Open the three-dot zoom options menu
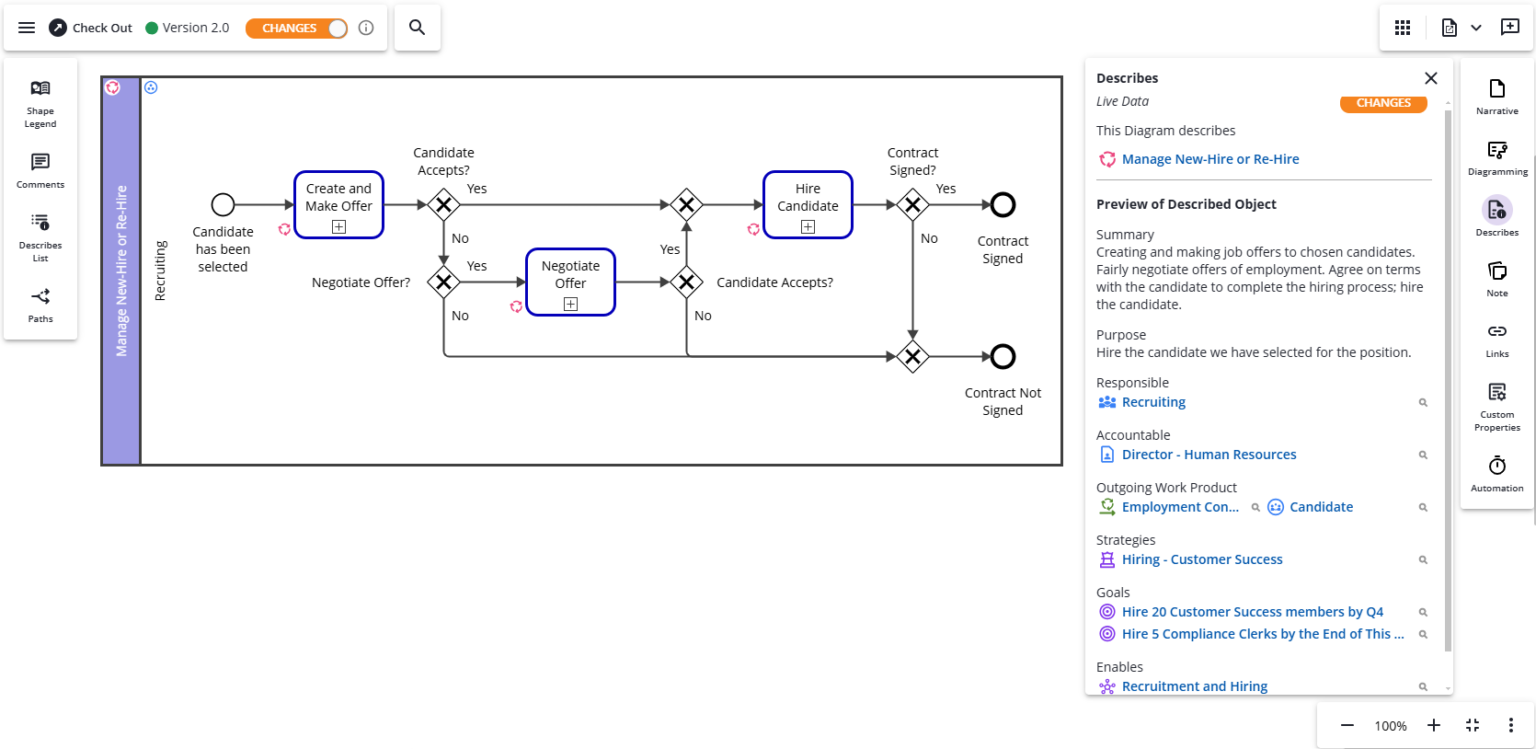Image resolution: width=1536 pixels, height=749 pixels. (x=1510, y=725)
